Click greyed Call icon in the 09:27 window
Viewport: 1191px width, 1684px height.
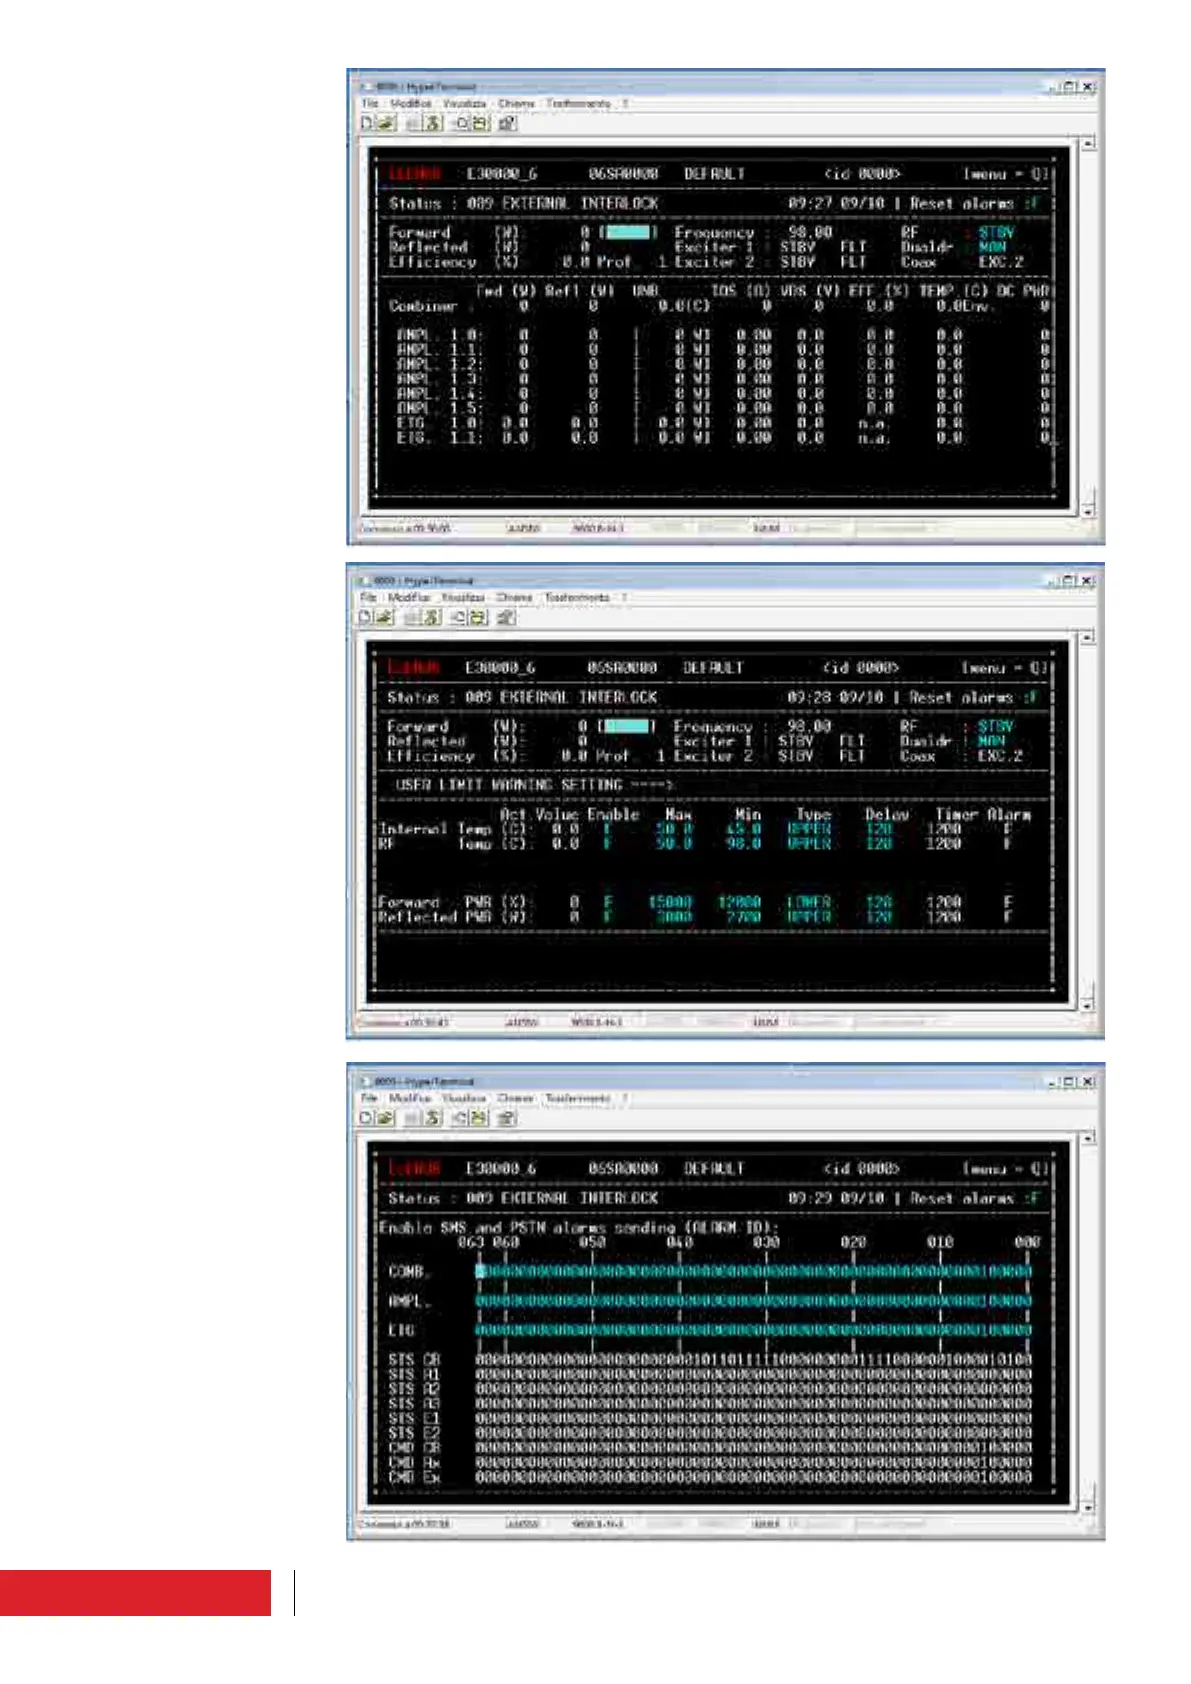pos(413,123)
